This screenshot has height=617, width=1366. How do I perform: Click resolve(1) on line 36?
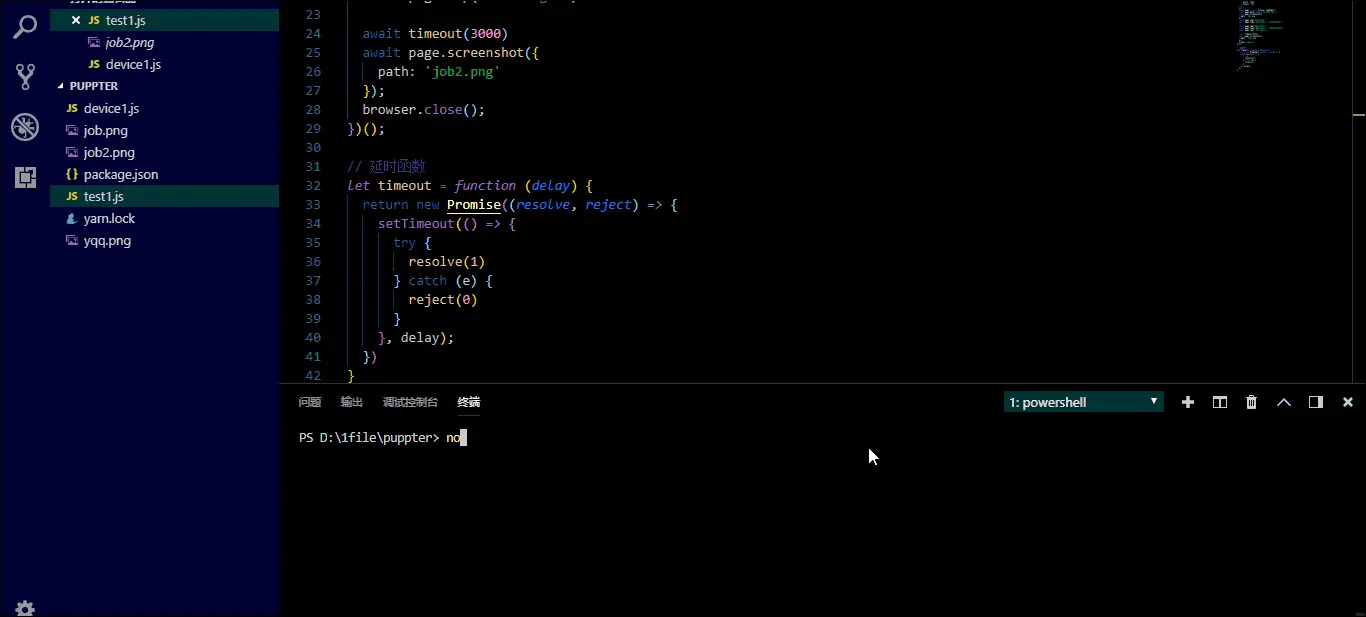point(447,262)
